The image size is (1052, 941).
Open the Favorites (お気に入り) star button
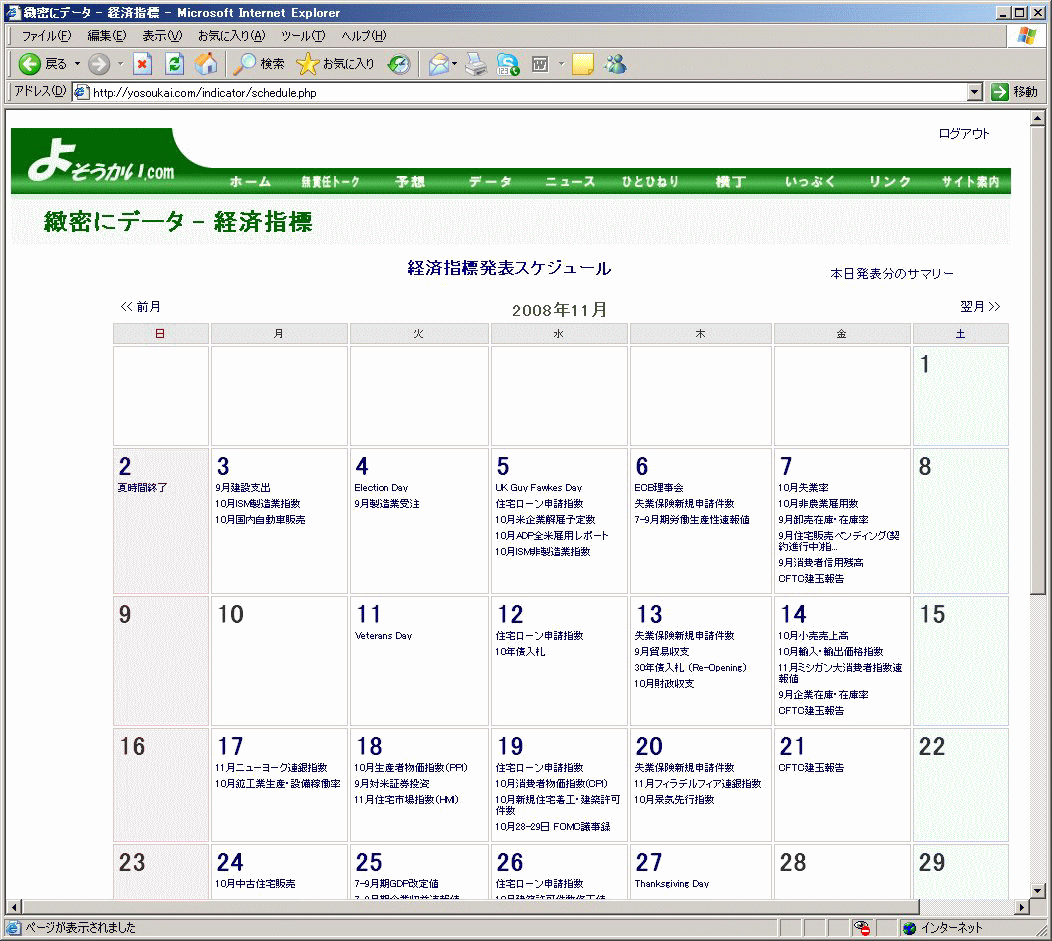click(x=335, y=64)
